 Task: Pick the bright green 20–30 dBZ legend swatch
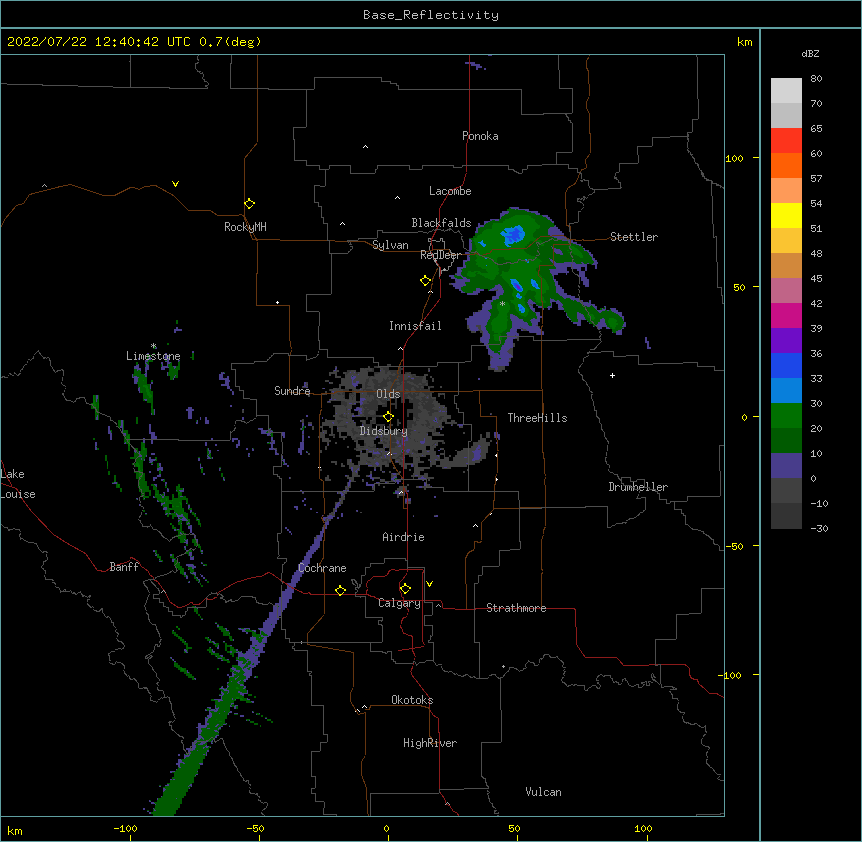[786, 416]
